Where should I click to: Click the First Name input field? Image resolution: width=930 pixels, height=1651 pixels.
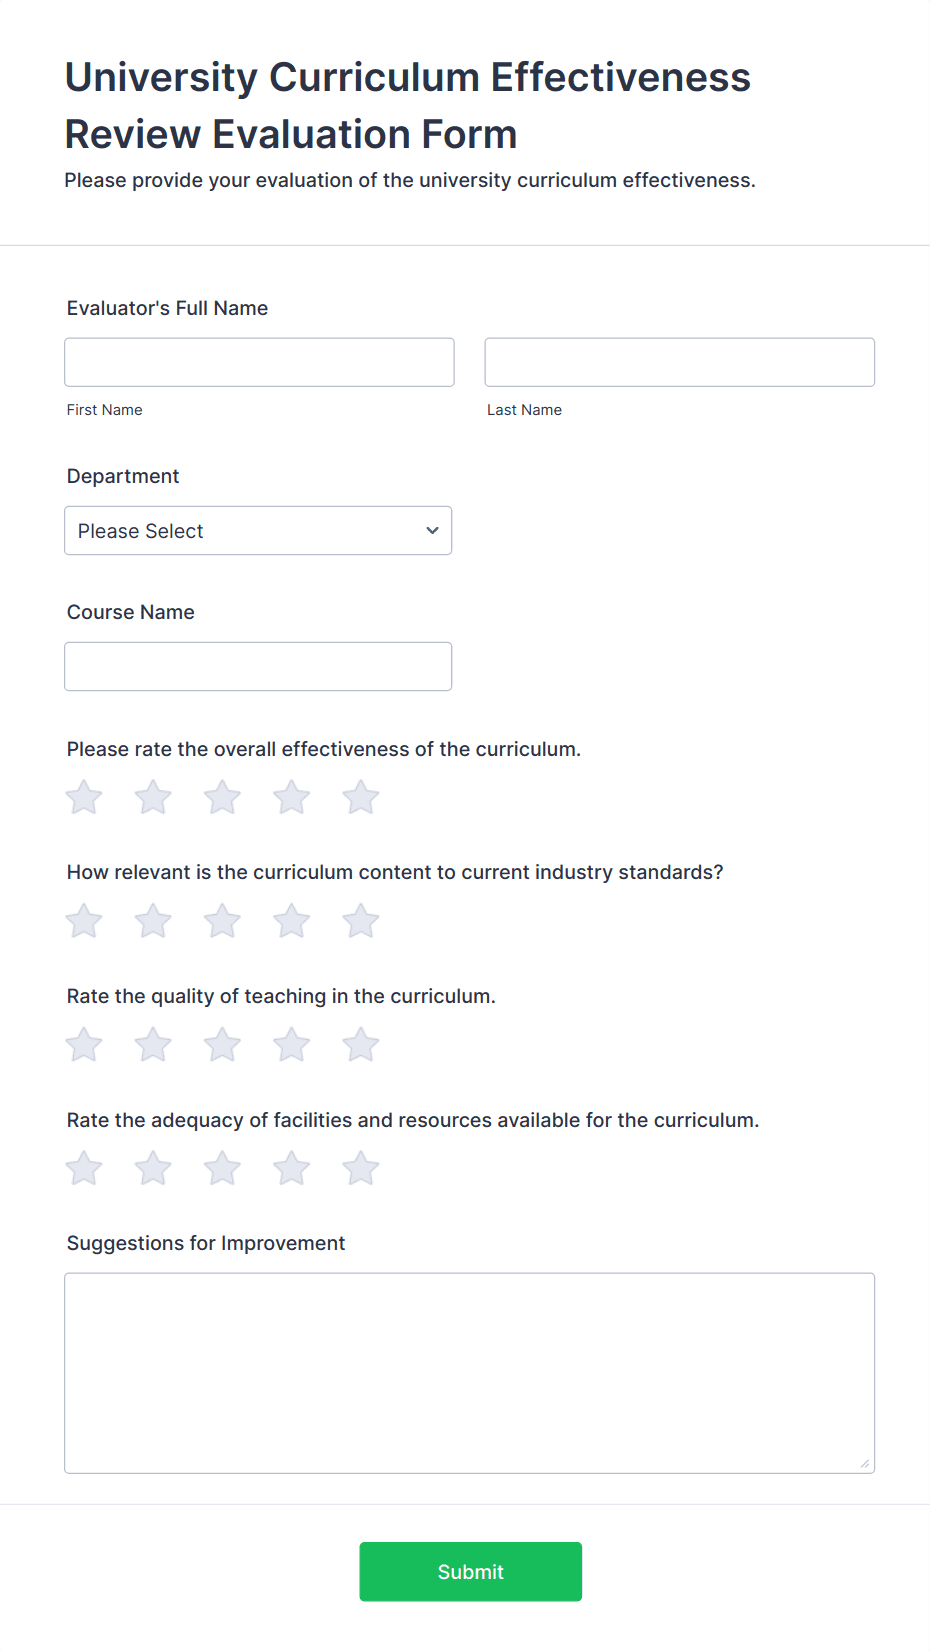pos(258,362)
